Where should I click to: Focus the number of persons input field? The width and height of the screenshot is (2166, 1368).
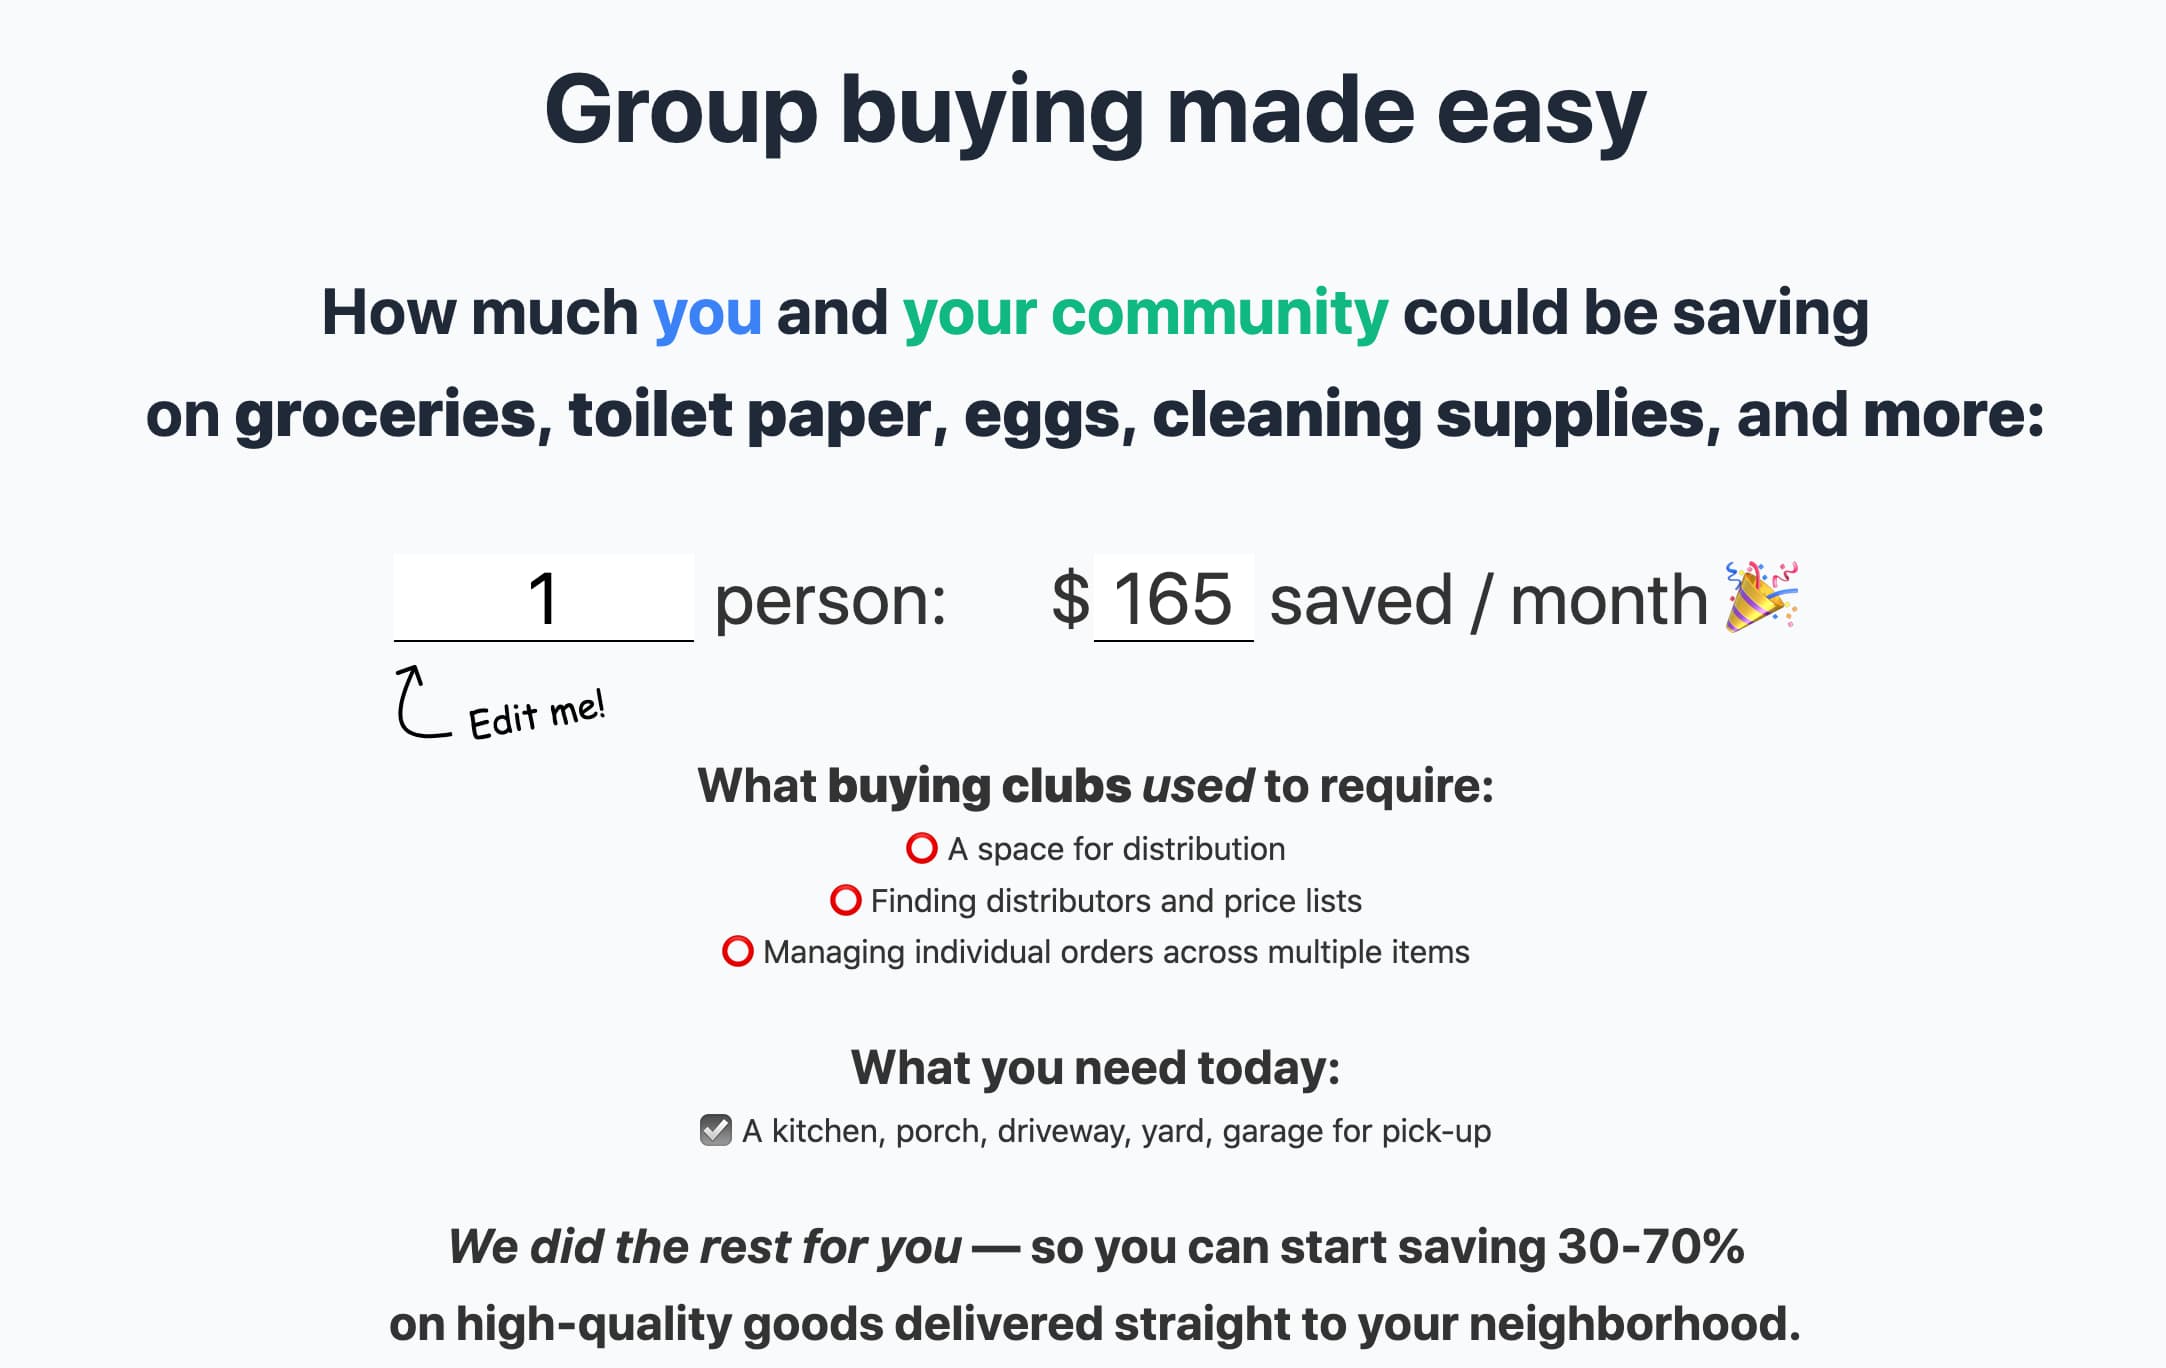(543, 598)
